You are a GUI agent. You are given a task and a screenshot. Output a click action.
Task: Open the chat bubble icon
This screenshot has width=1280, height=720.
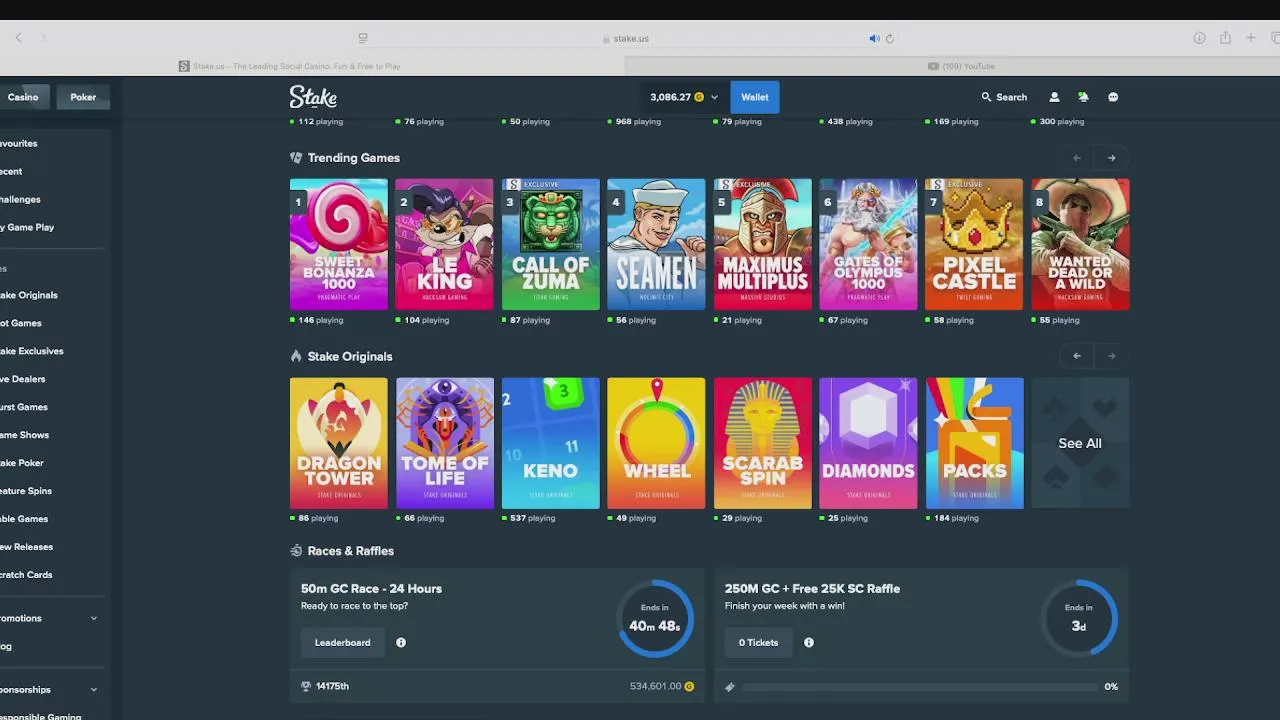pos(1113,97)
